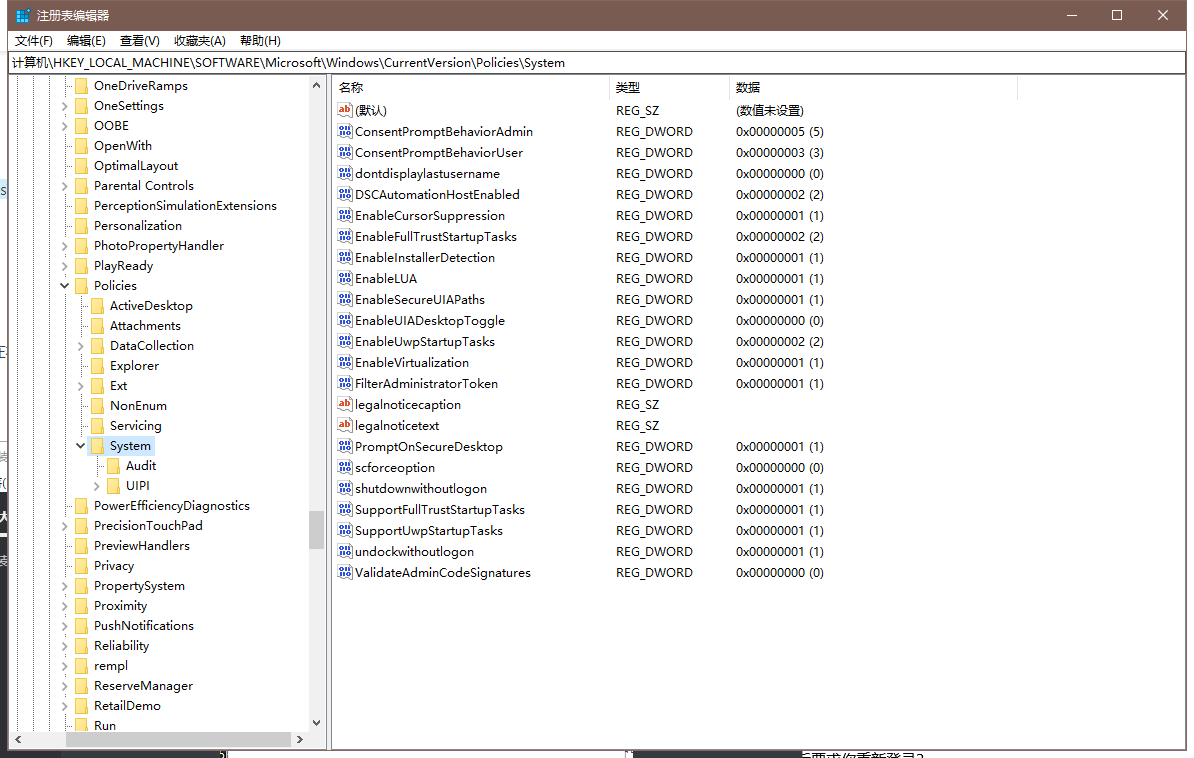Click the legalnoticecaption string value icon
Image resolution: width=1194 pixels, height=758 pixels.
(345, 404)
